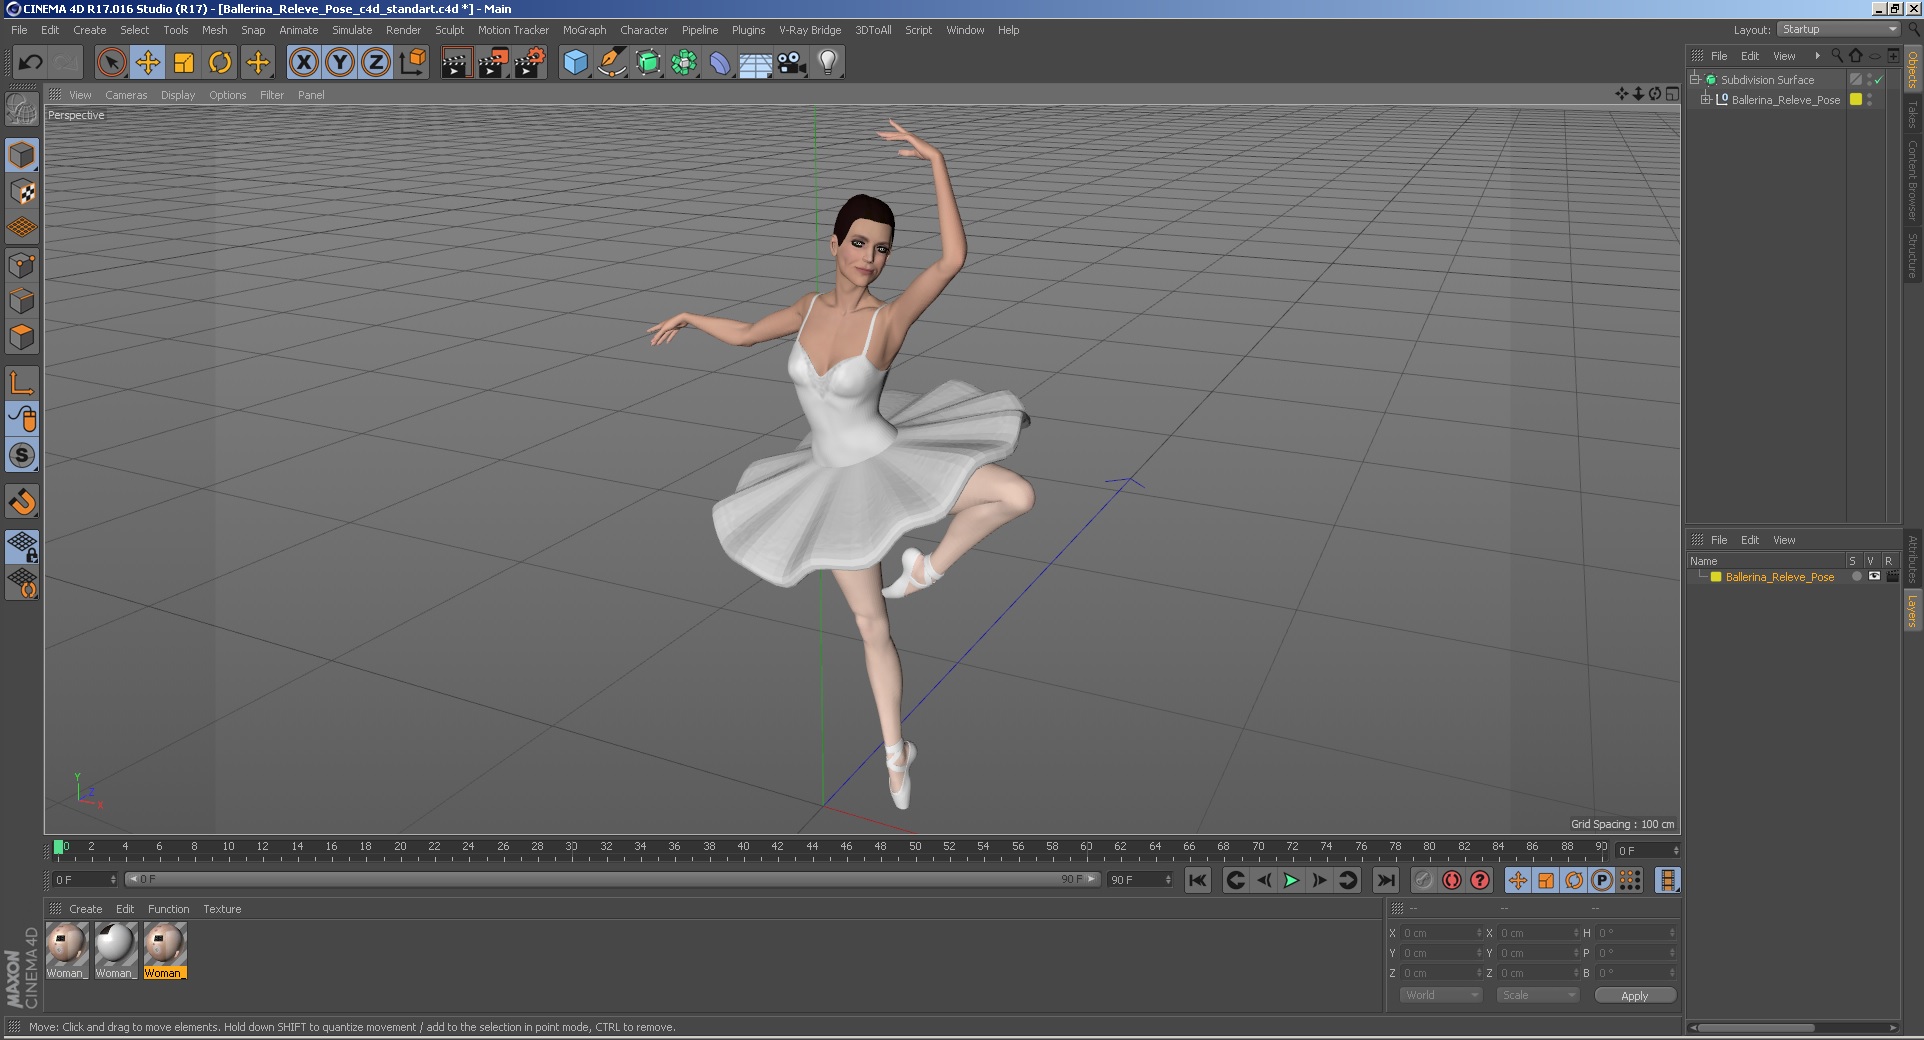
Task: Toggle parameter keyframe recording
Action: 1602,880
